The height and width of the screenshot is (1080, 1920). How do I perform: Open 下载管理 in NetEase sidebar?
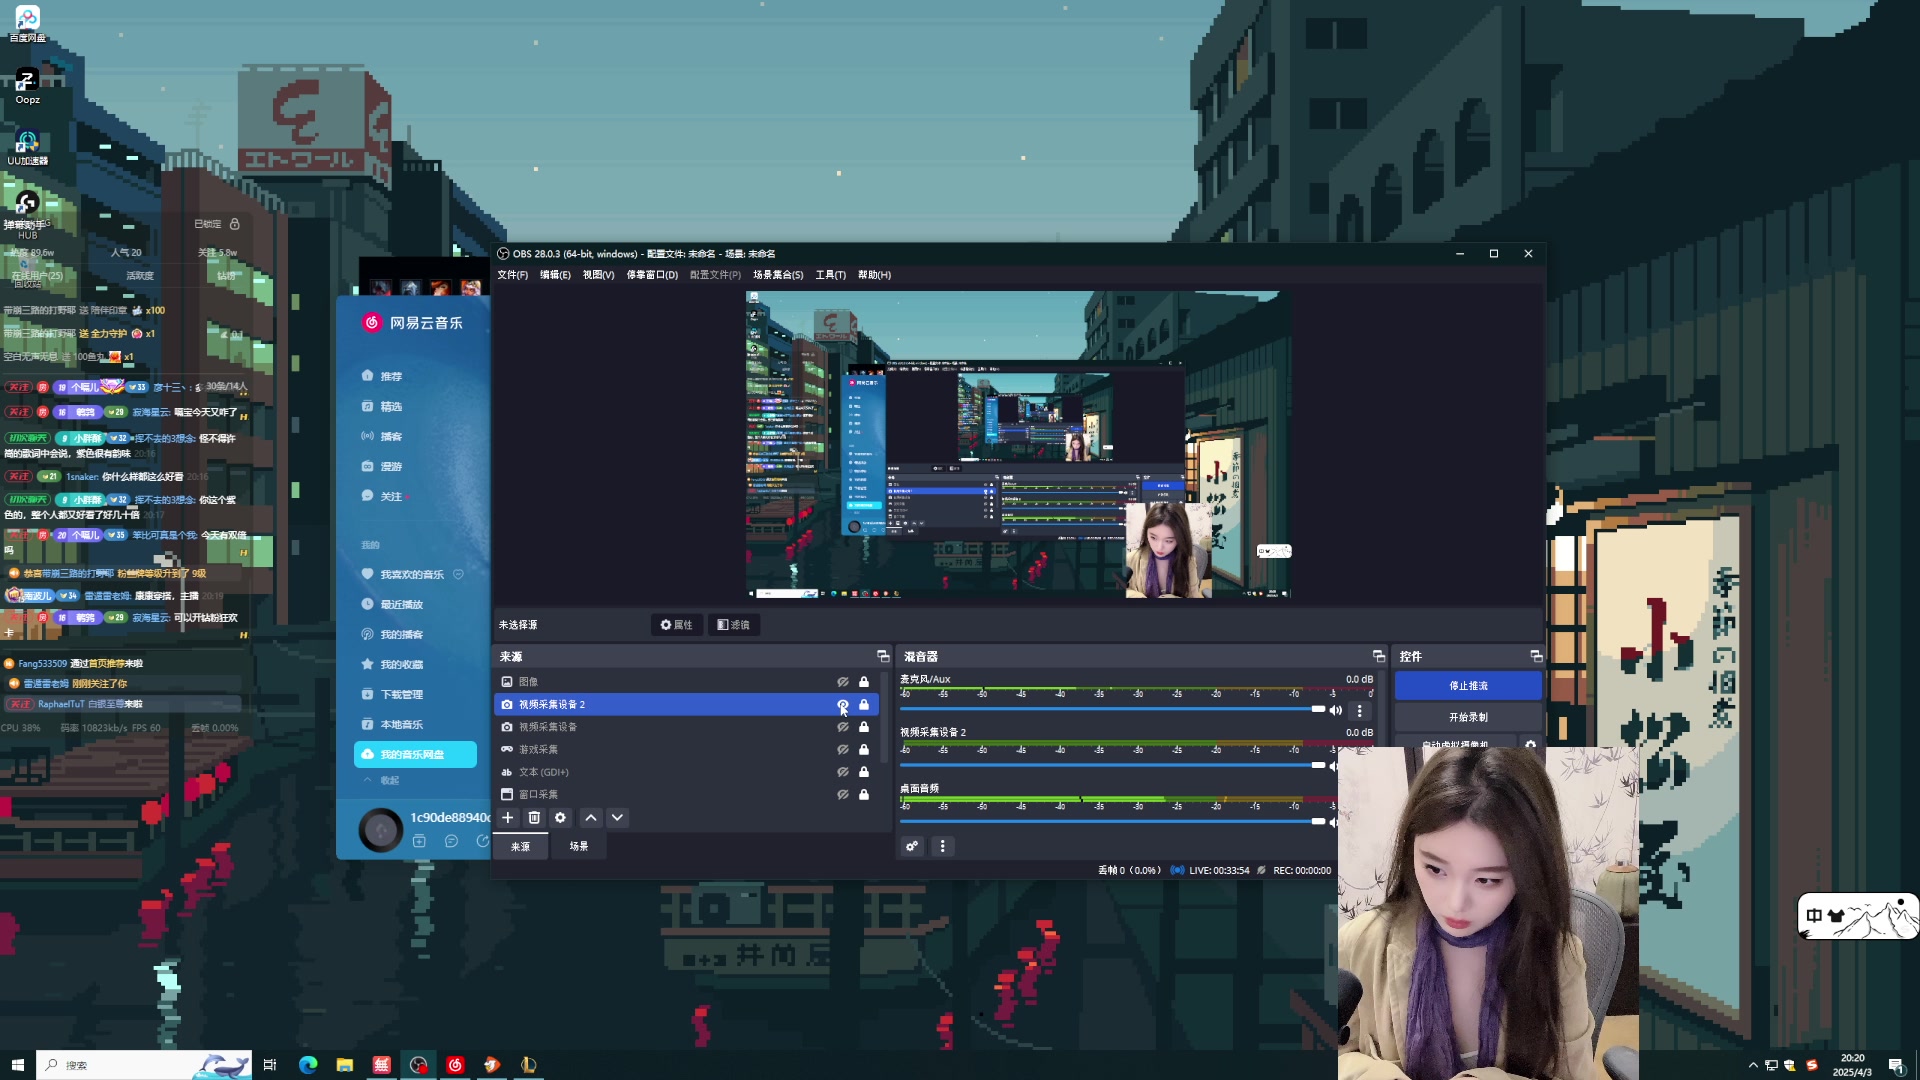click(401, 695)
